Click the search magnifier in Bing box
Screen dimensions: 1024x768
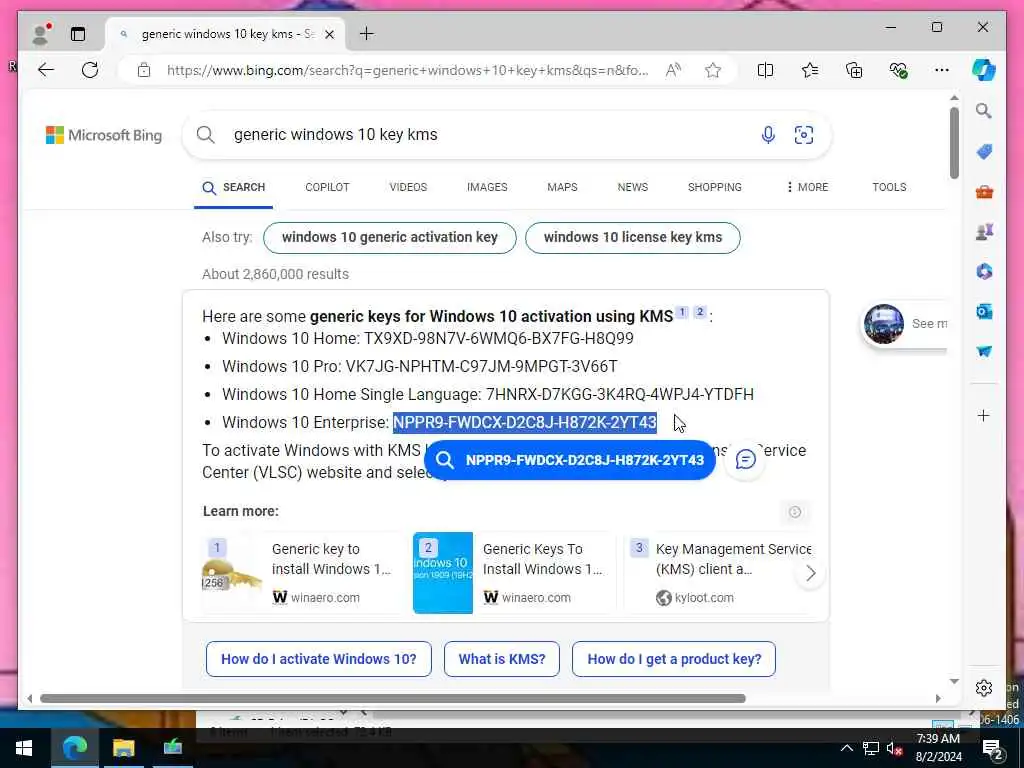pos(206,135)
